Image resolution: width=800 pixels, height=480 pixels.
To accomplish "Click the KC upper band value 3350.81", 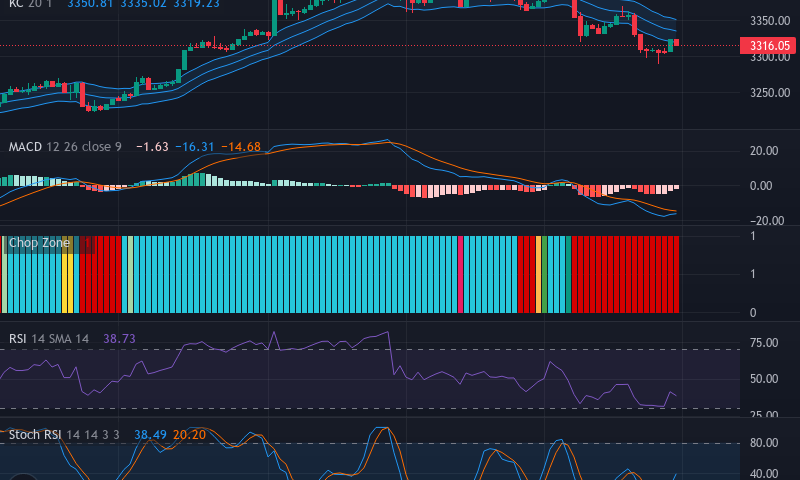I will (x=90, y=4).
